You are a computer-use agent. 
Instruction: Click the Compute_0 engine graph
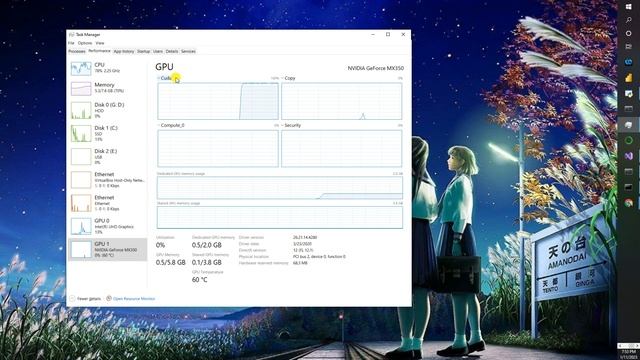tap(218, 149)
